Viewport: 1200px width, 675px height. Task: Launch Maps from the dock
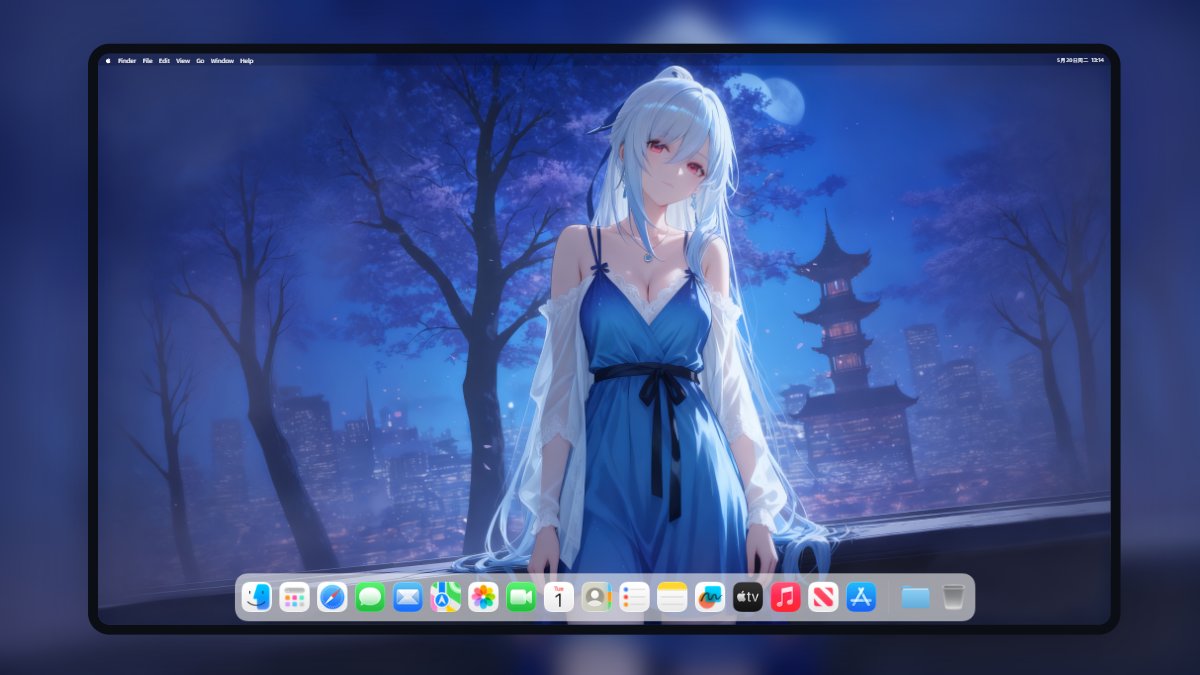click(445, 597)
